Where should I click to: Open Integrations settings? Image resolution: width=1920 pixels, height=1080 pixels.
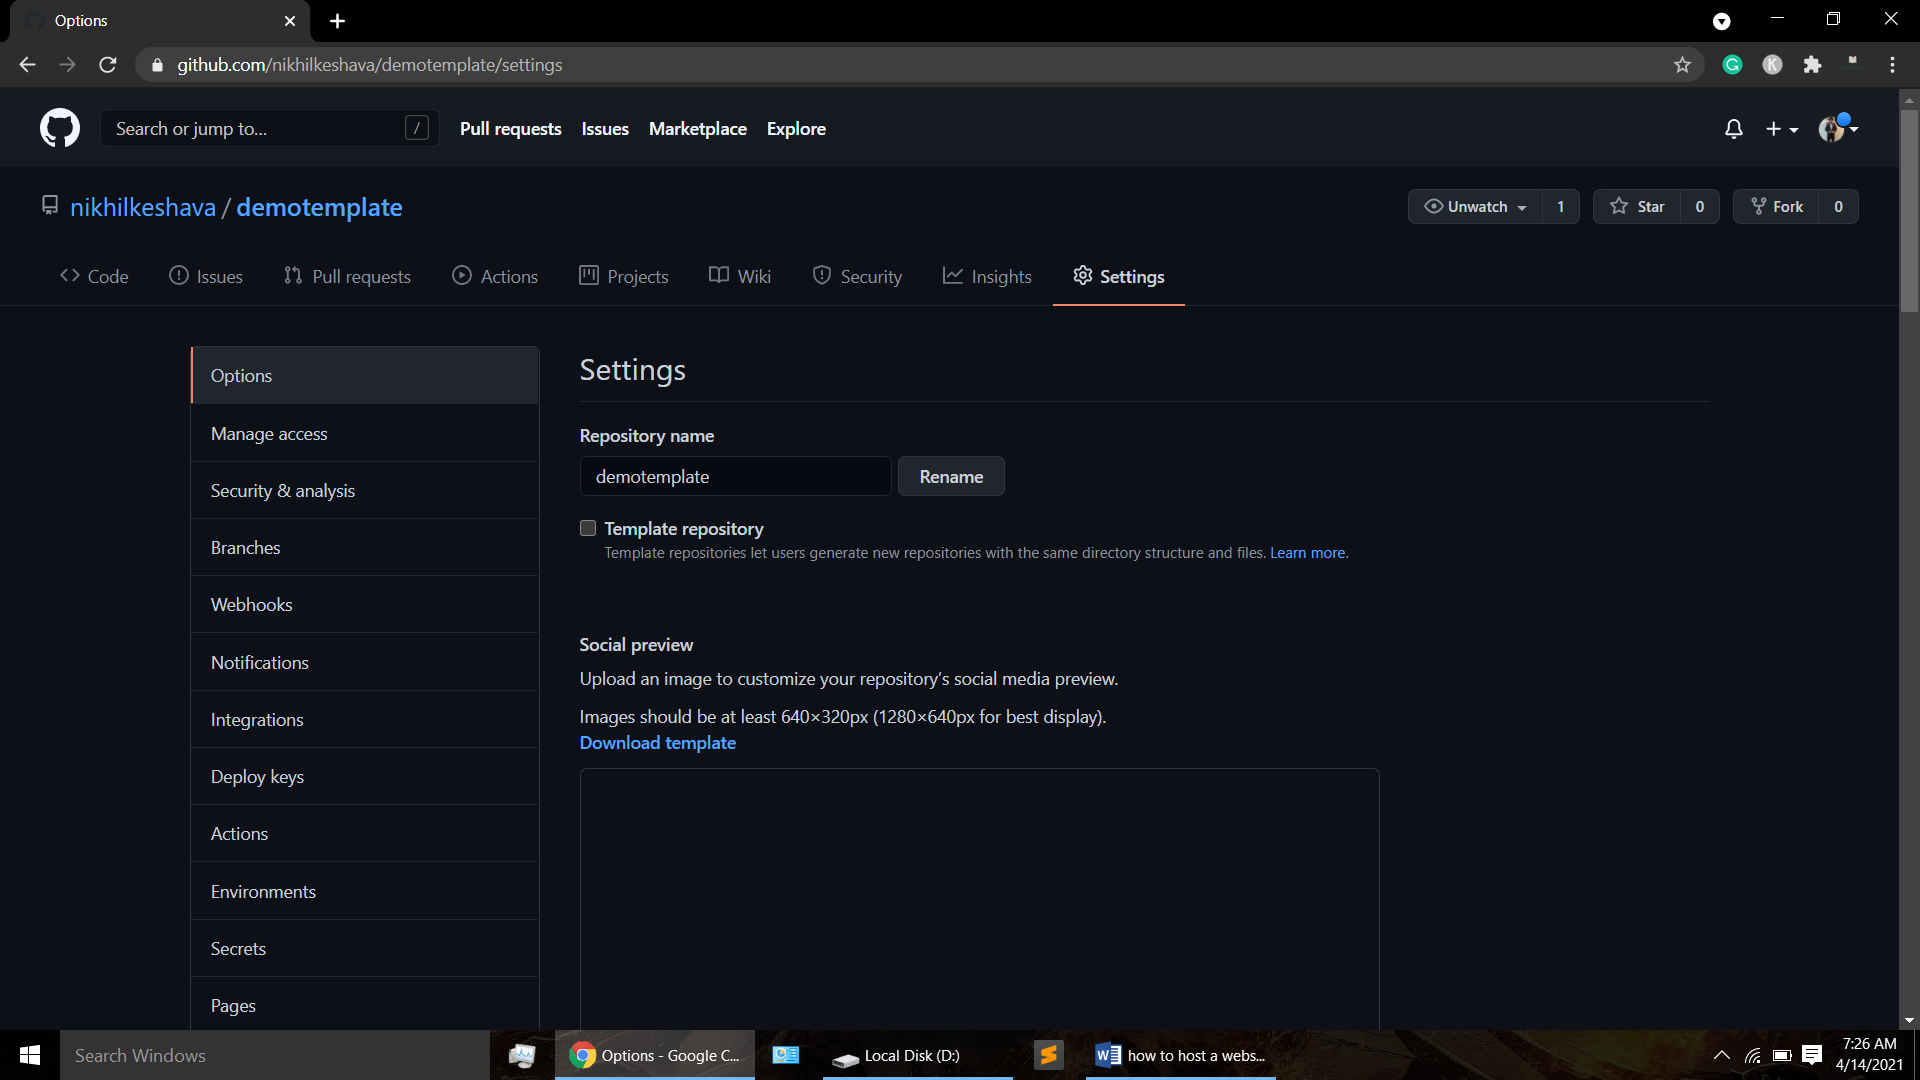pos(365,720)
